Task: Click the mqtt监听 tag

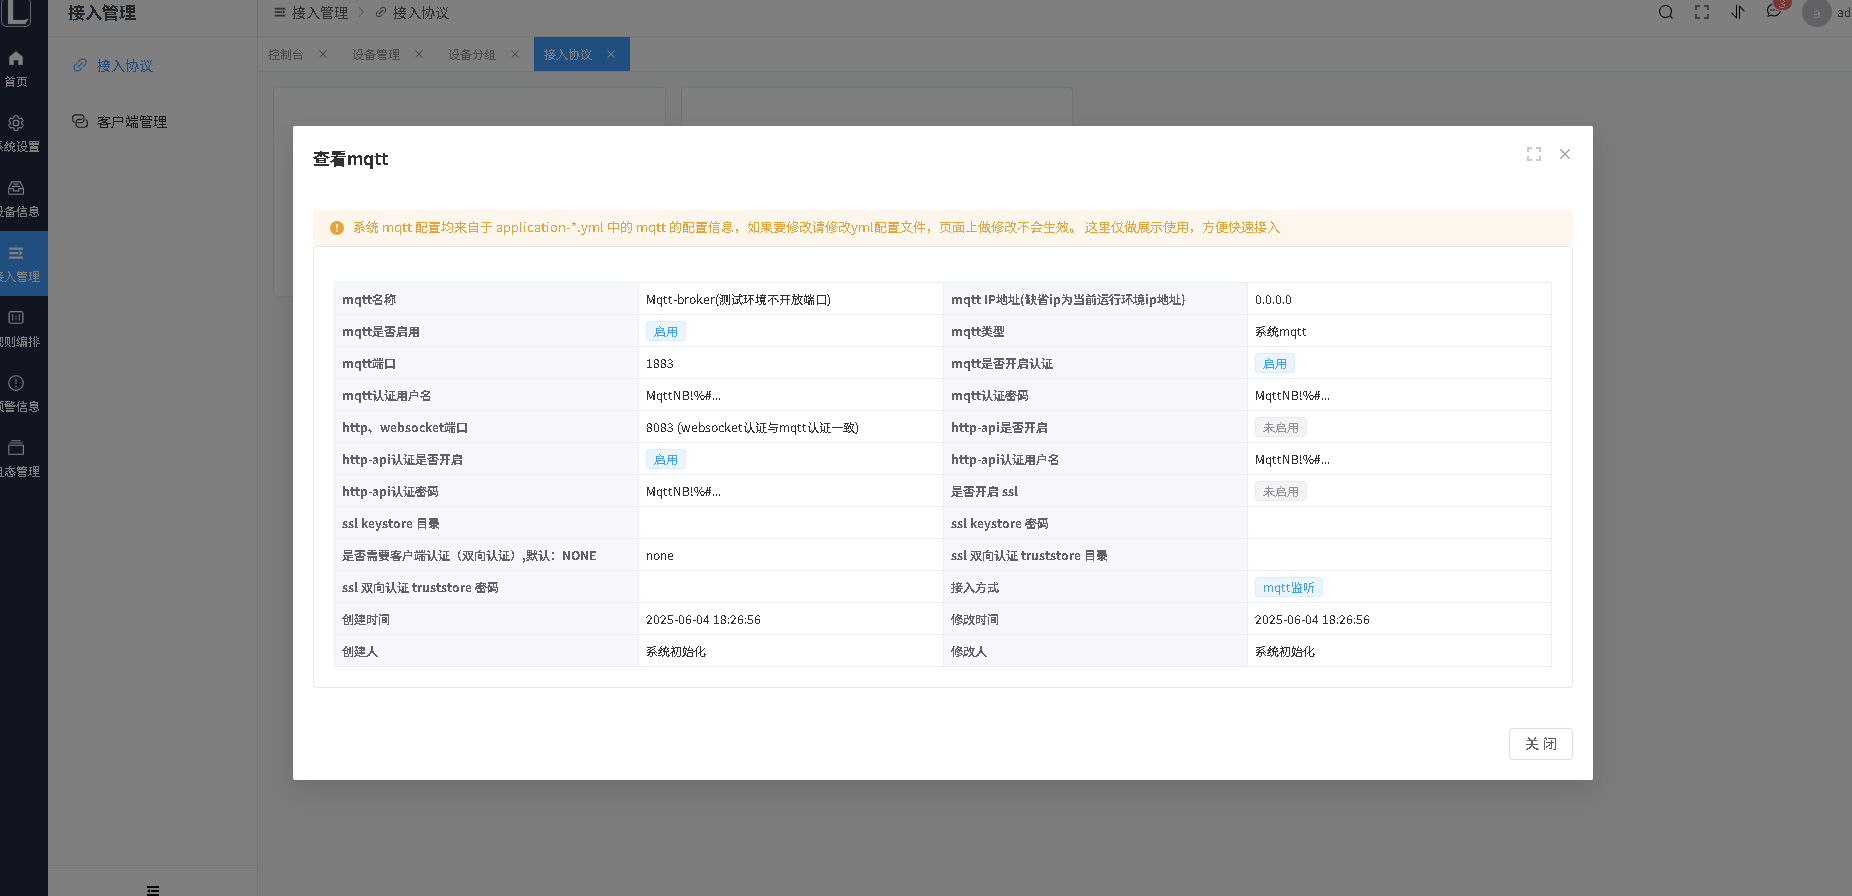Action: pyautogui.click(x=1288, y=588)
